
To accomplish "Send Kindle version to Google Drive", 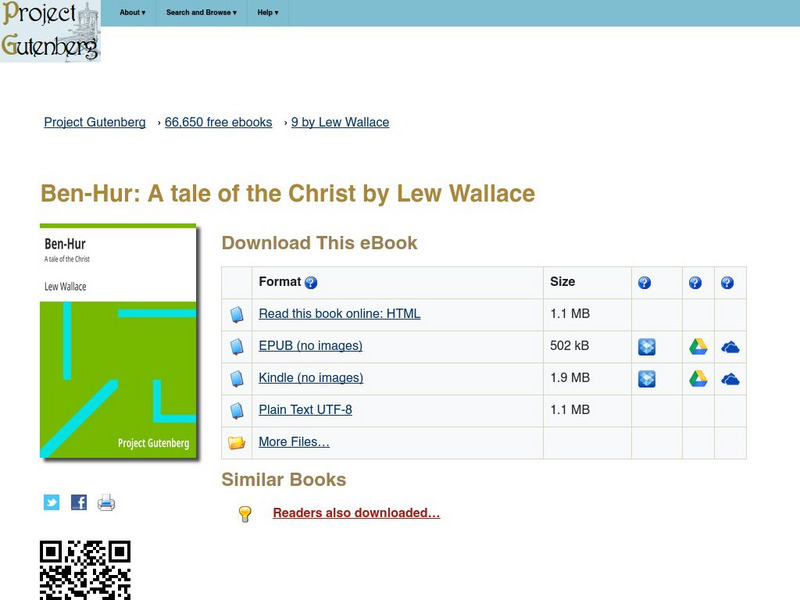I will click(697, 377).
